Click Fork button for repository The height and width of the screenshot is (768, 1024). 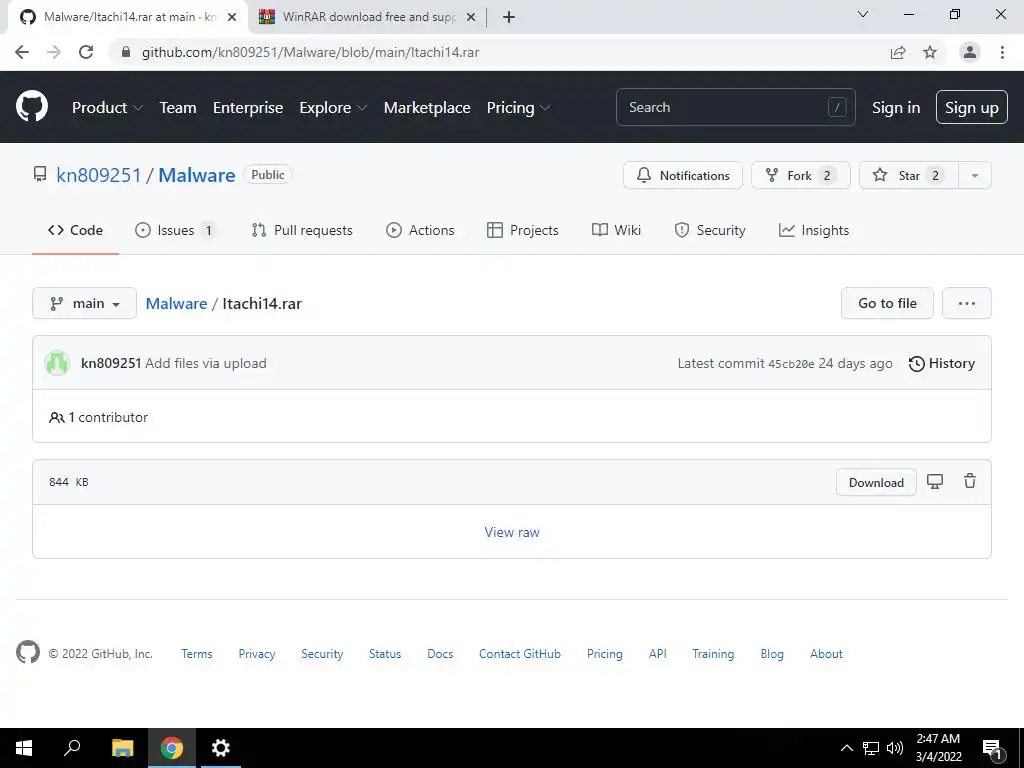[x=801, y=175]
